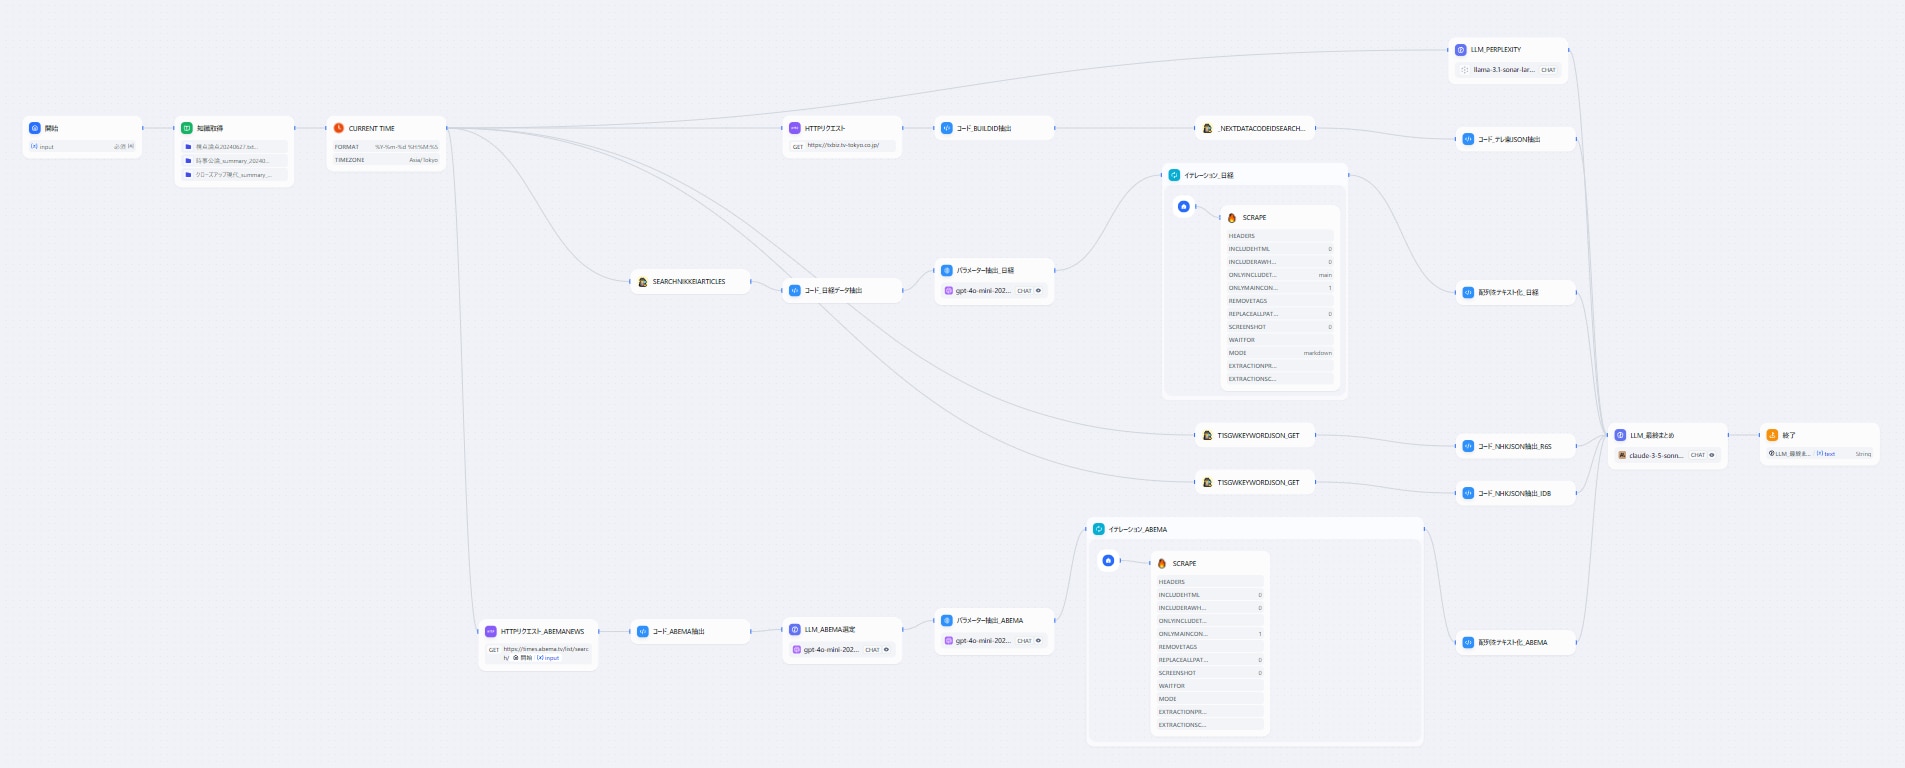This screenshot has width=1905, height=768.
Task: Click the flame icon on イテレーション_日経 SCRAPE node
Action: click(1232, 217)
